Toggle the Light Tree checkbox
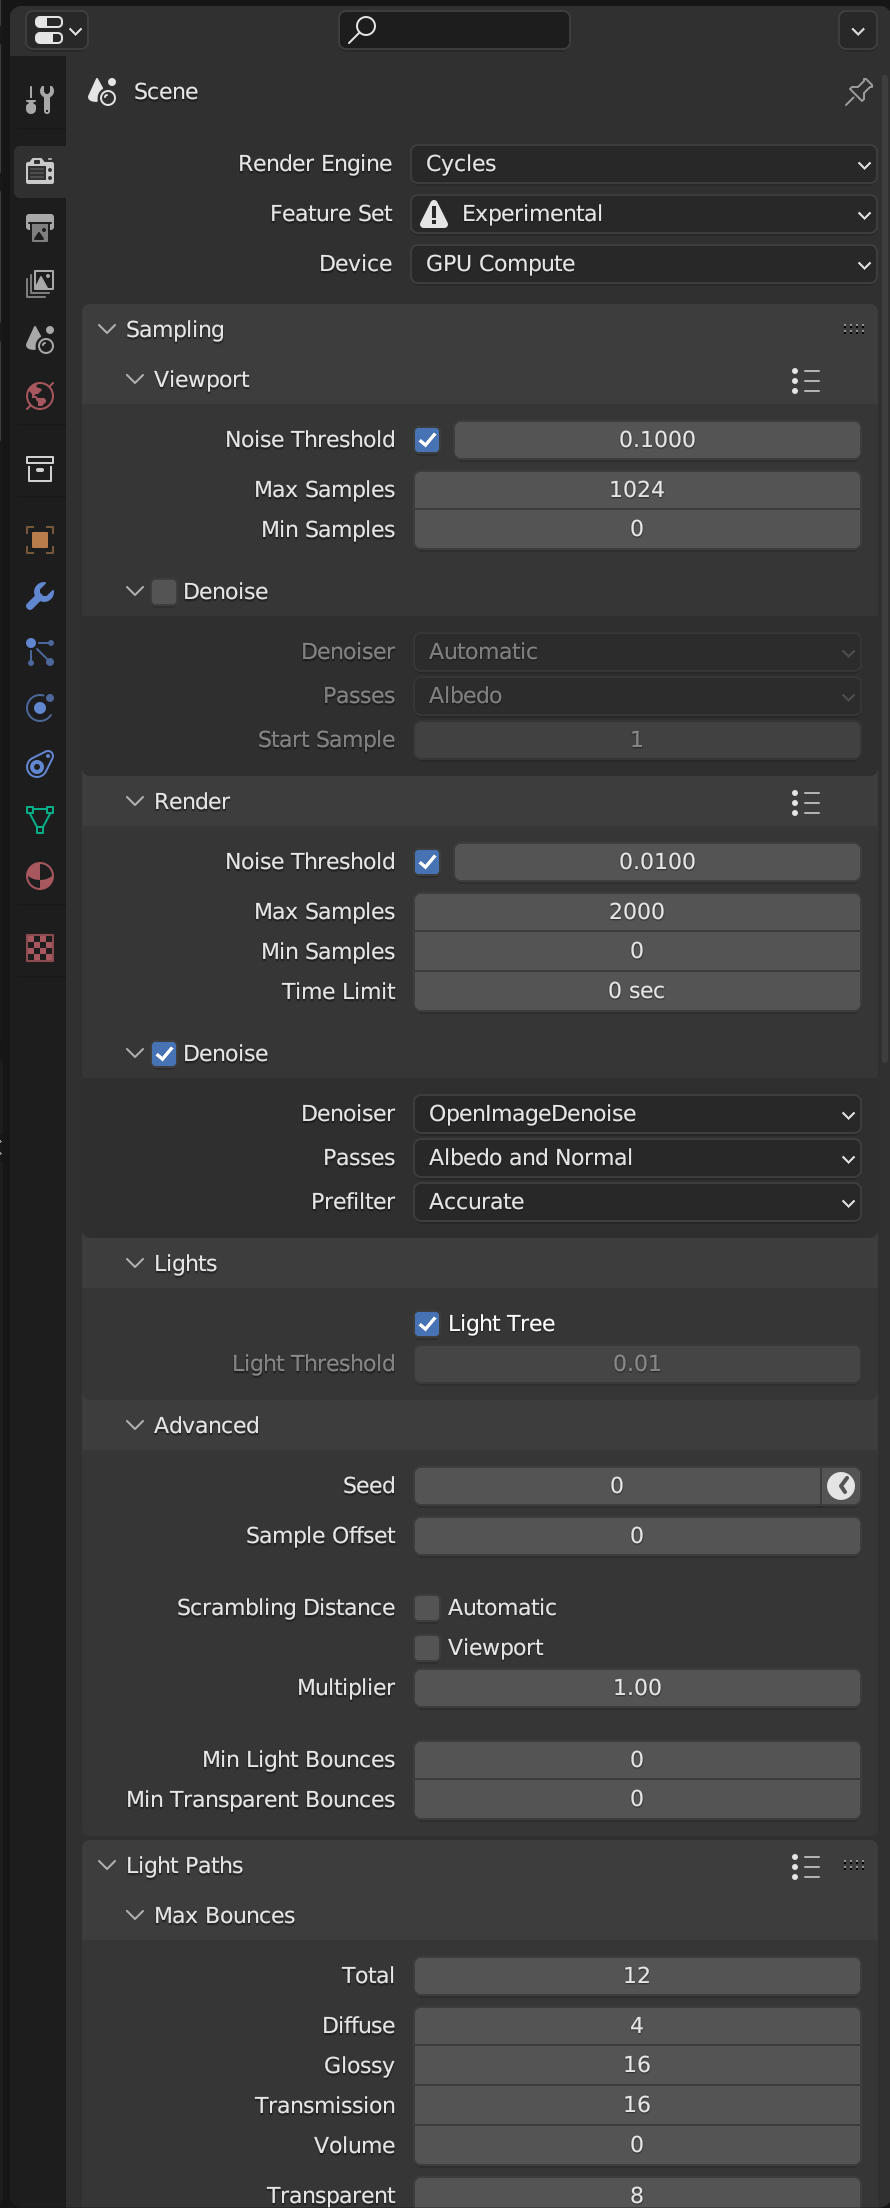The height and width of the screenshot is (2208, 890). tap(427, 1324)
